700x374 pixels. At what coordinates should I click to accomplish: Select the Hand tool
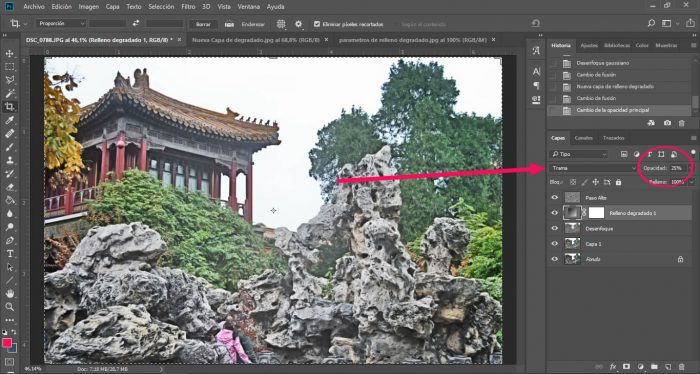pos(9,293)
